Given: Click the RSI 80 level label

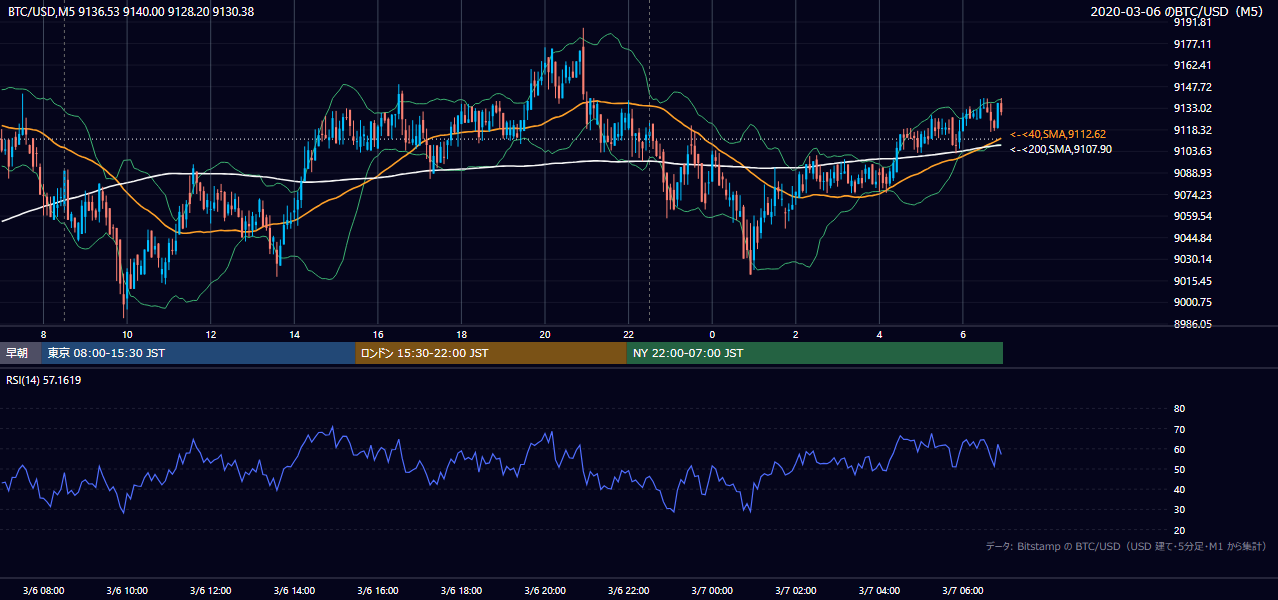Looking at the screenshot, I should [x=1179, y=409].
